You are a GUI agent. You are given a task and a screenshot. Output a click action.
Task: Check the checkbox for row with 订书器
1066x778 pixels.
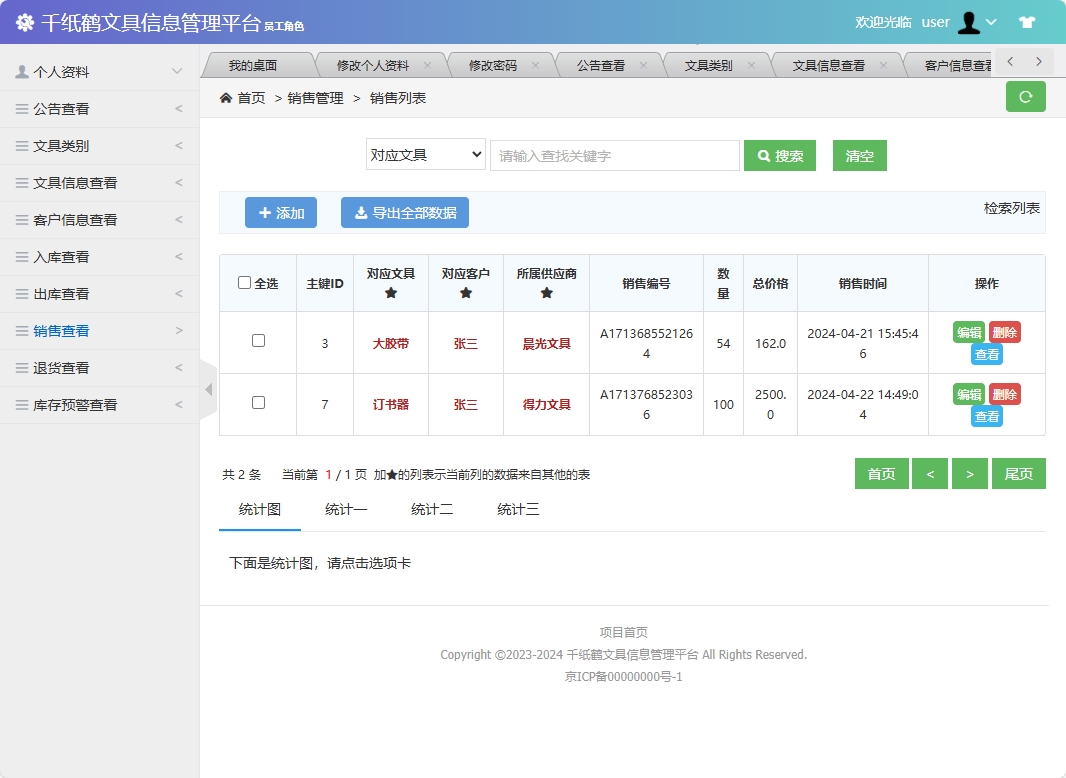pyautogui.click(x=258, y=404)
